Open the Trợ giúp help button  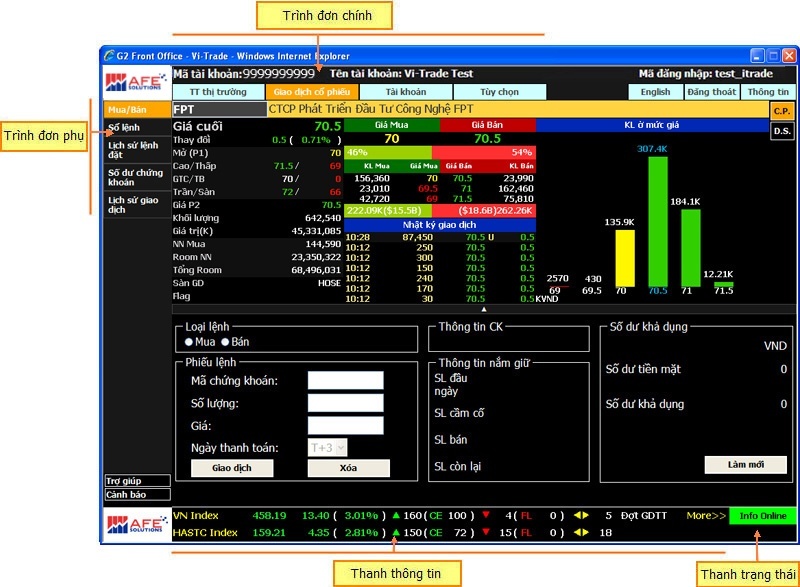pos(137,481)
